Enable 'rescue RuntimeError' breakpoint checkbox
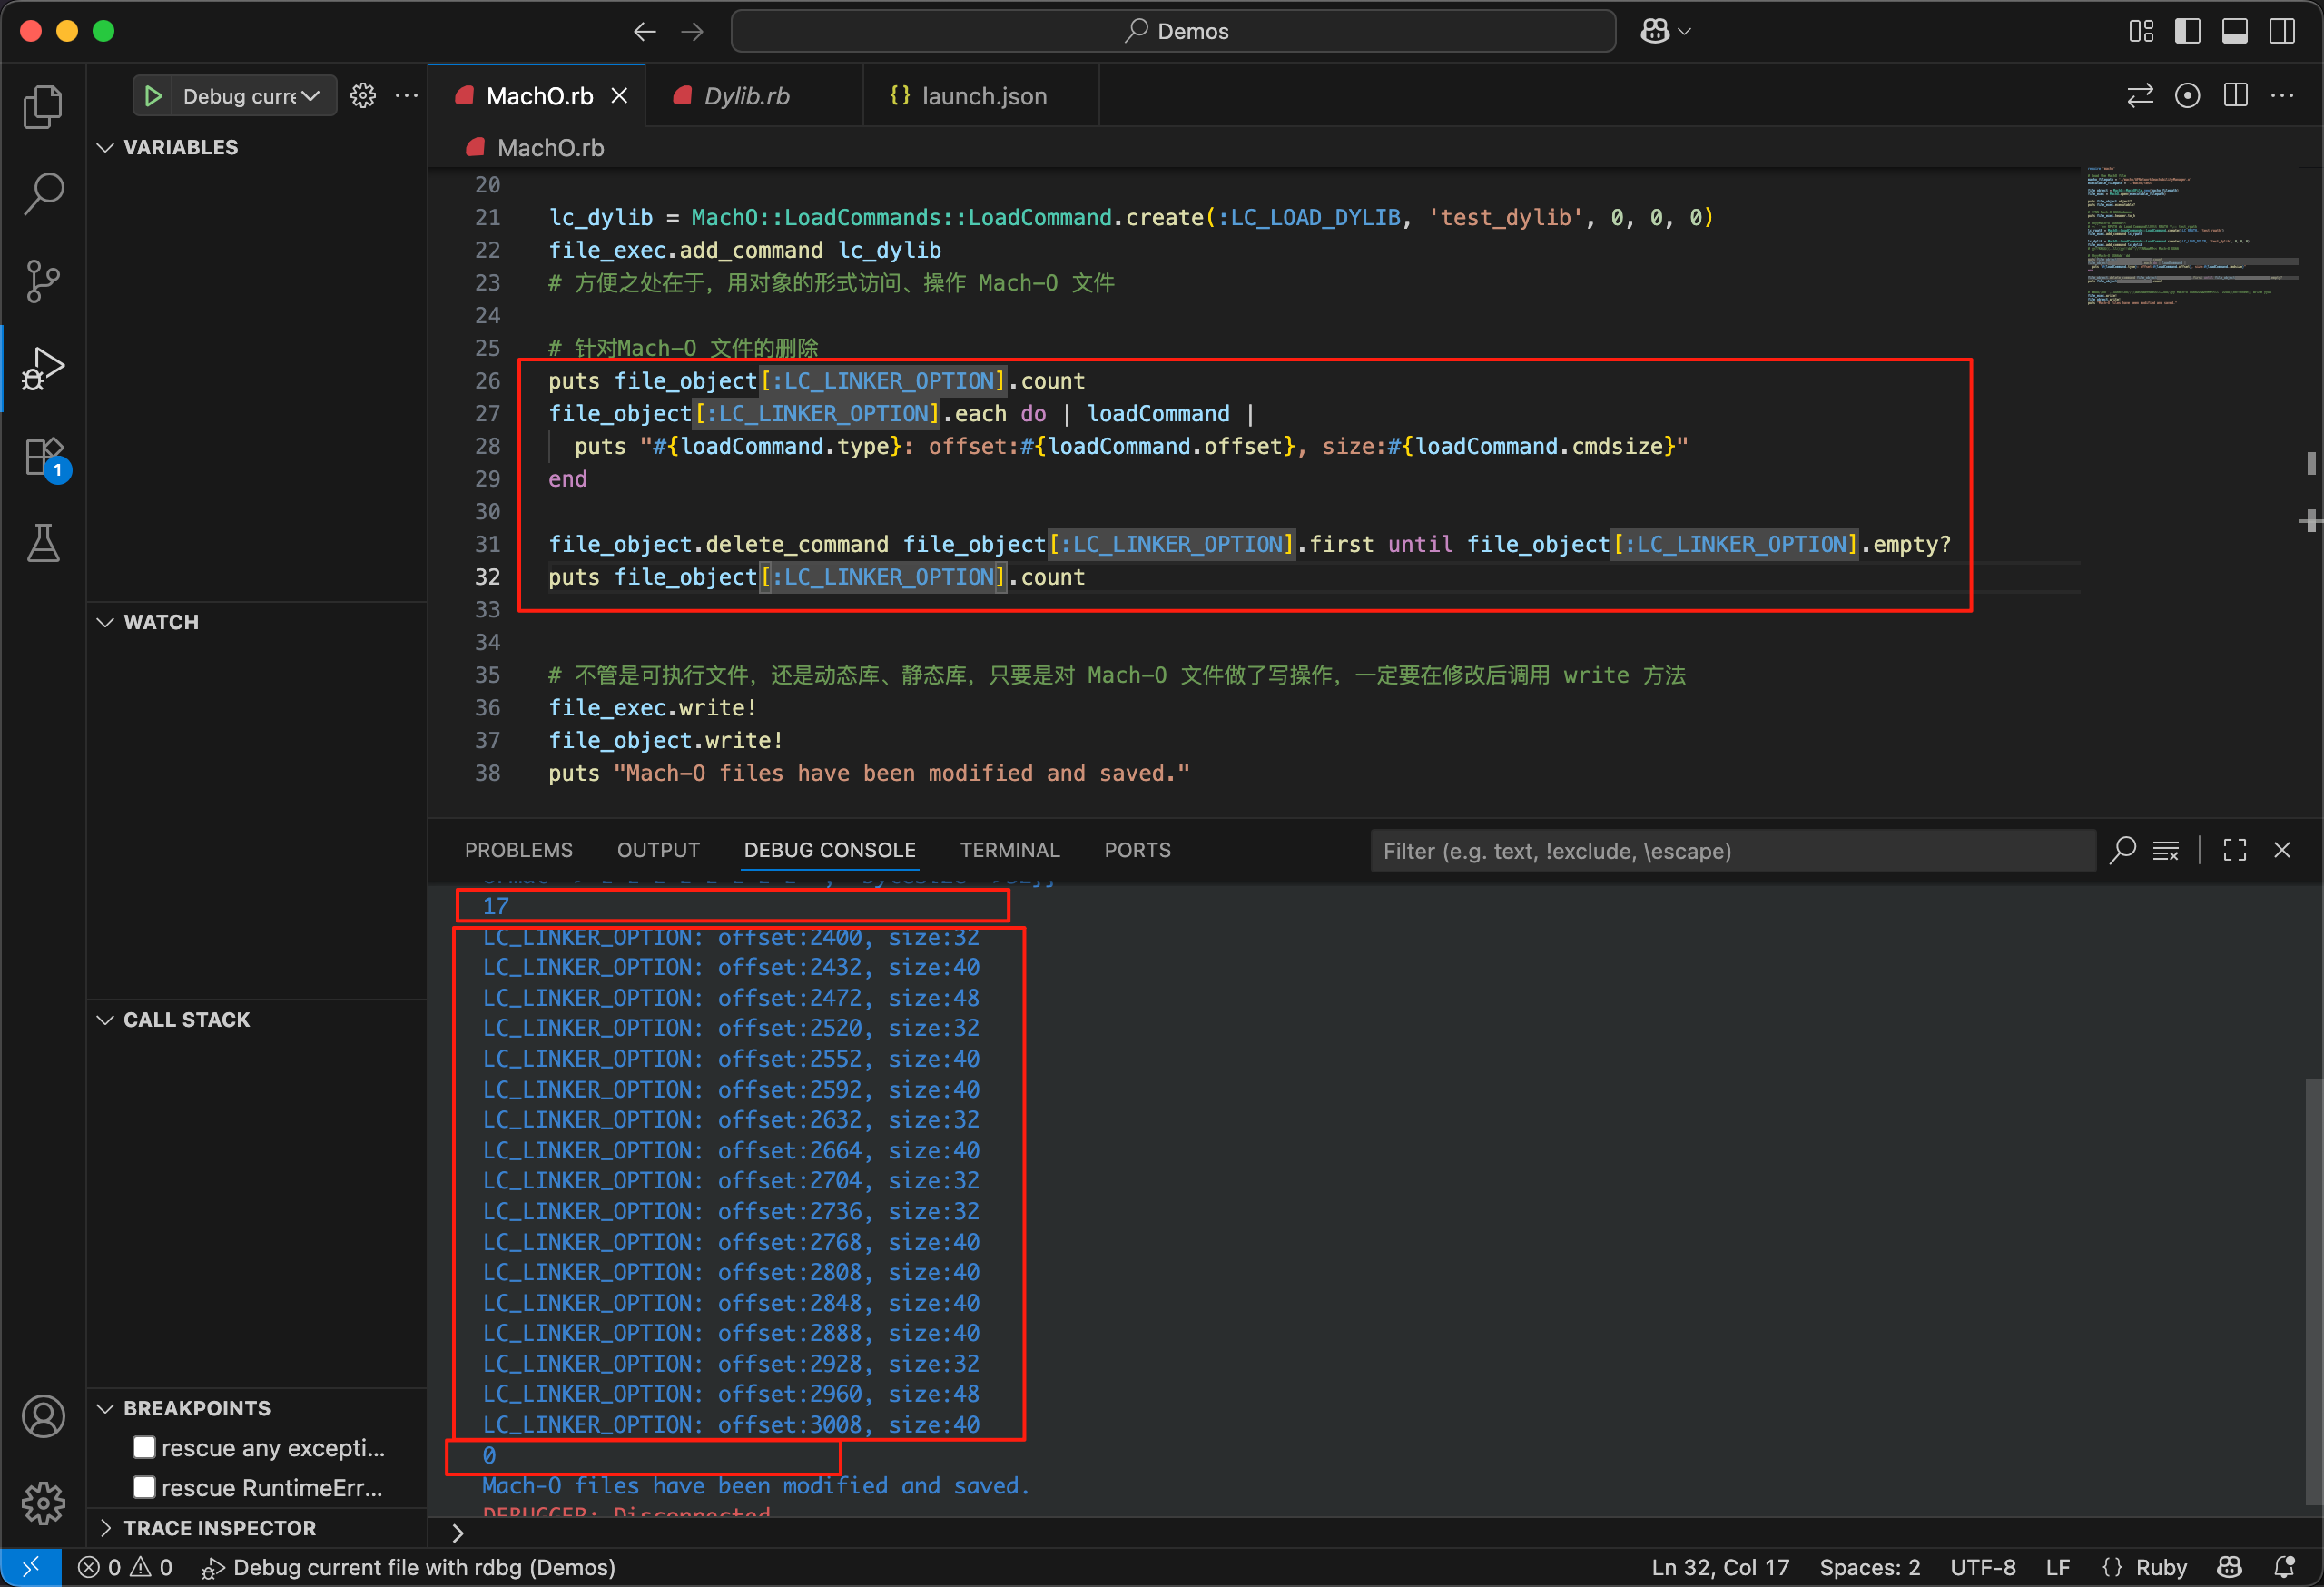 [x=144, y=1487]
